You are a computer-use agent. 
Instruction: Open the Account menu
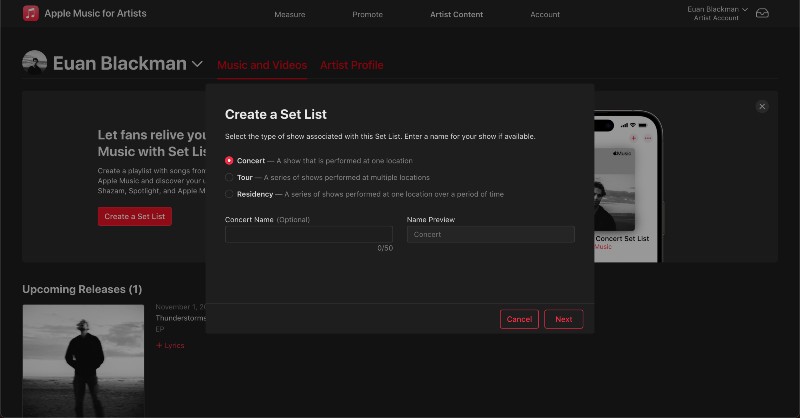tap(545, 14)
